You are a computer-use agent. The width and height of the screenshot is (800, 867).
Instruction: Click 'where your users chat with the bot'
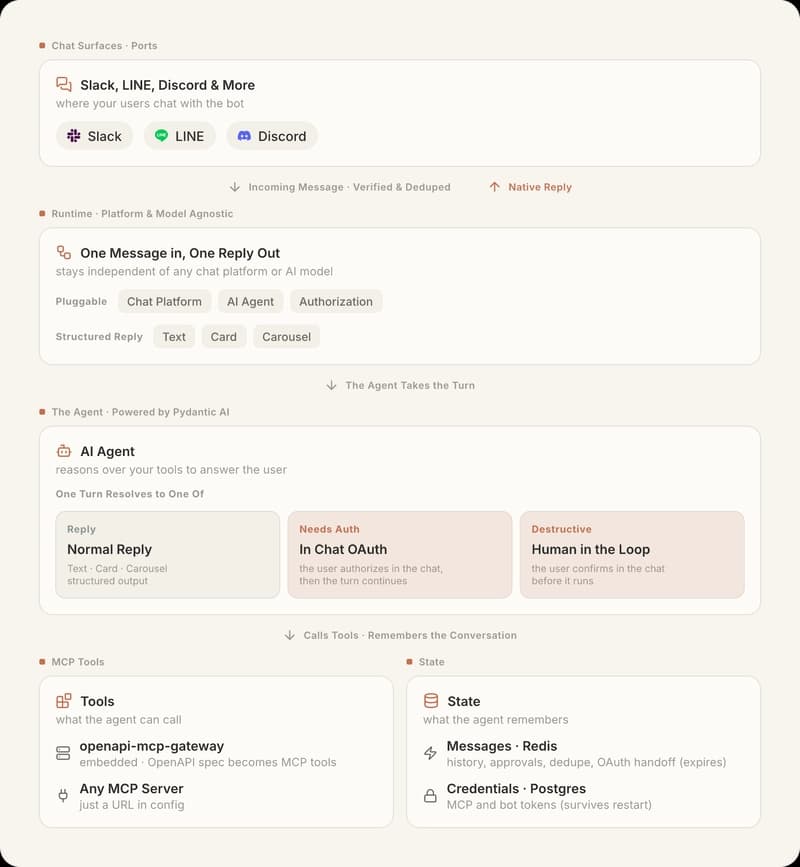coord(149,103)
